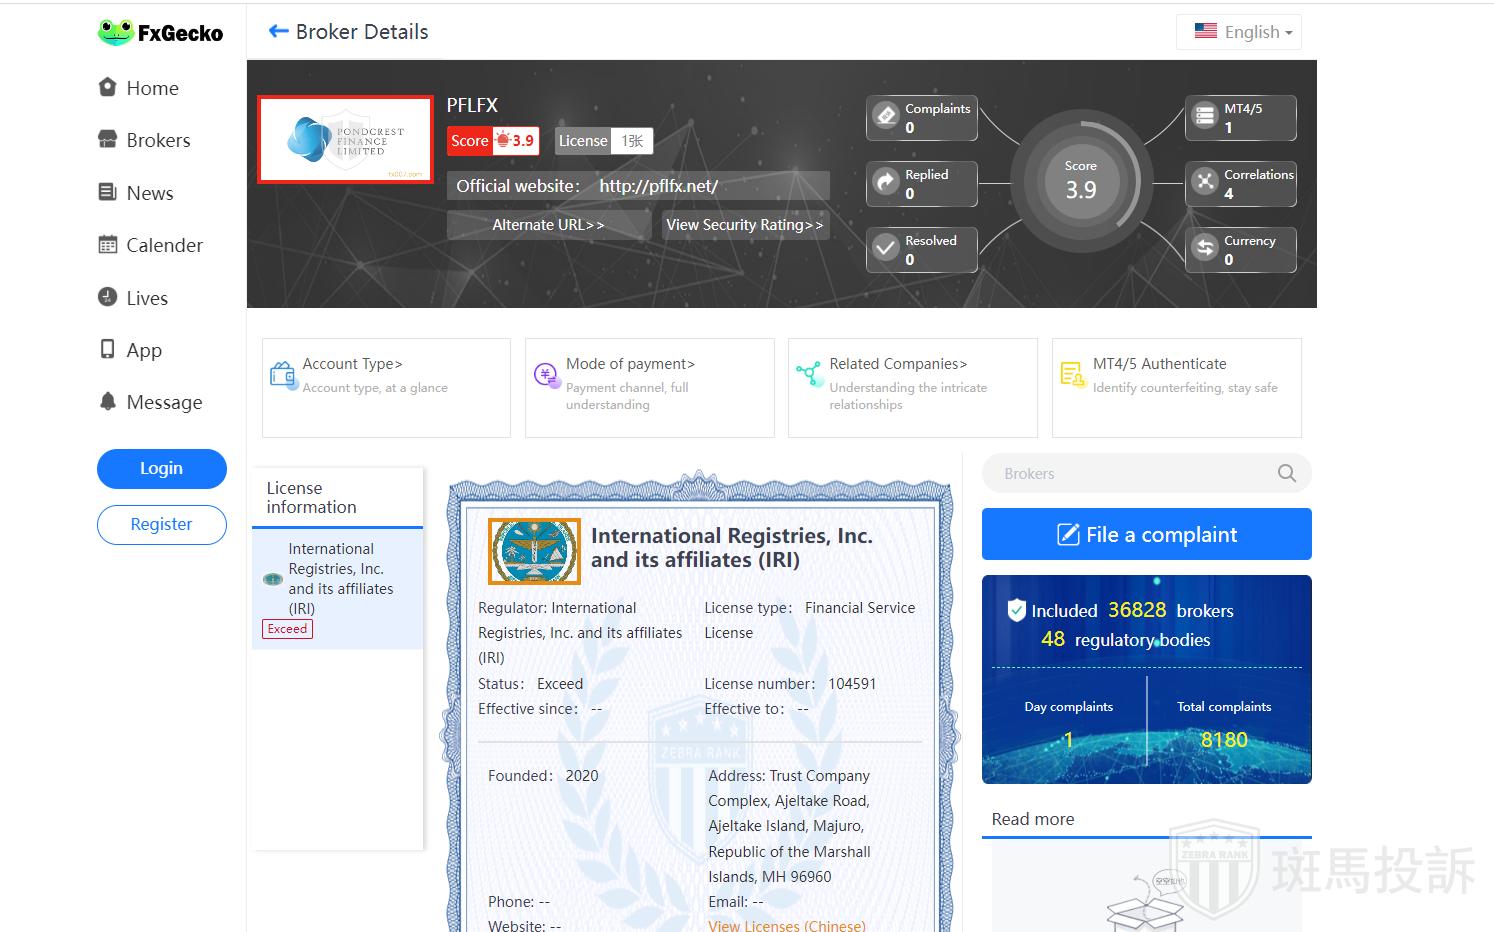Click File a complaint button
This screenshot has width=1494, height=932.
[x=1146, y=534]
